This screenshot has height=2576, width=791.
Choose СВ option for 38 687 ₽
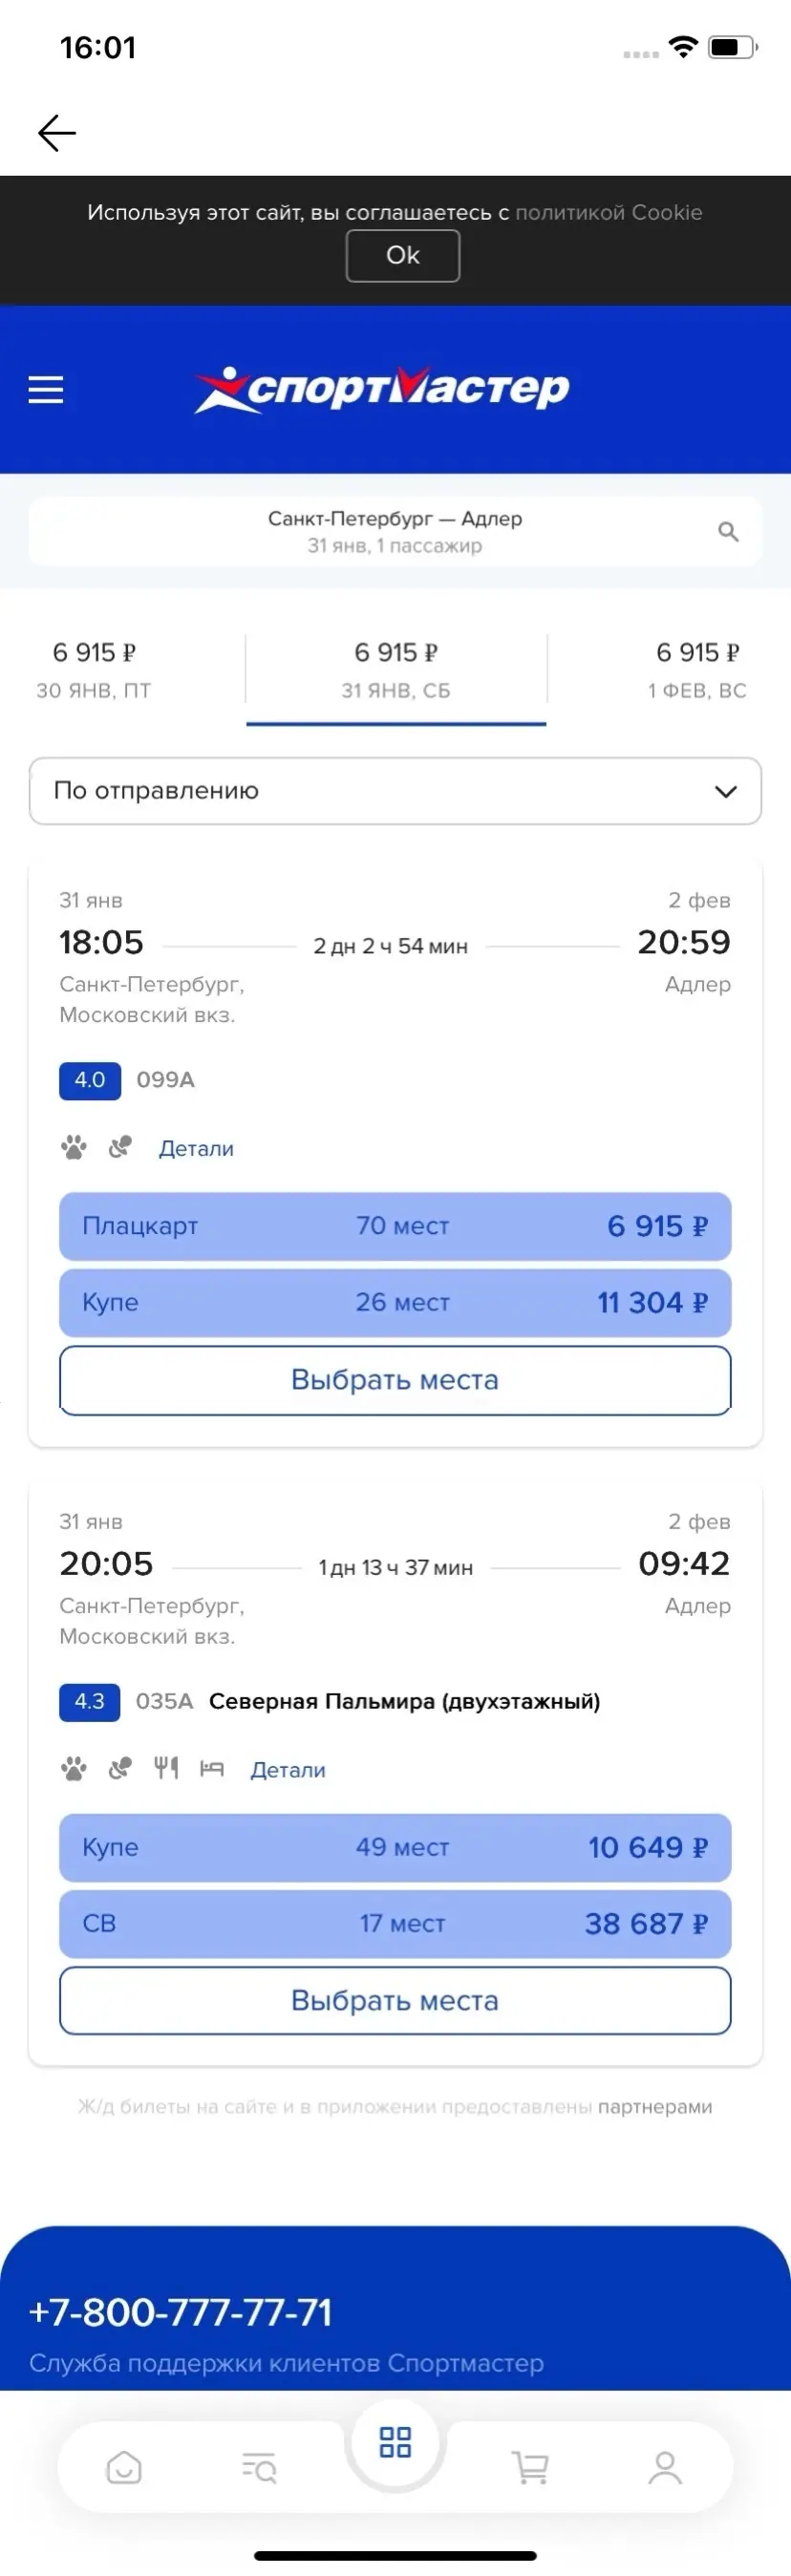(395, 1924)
